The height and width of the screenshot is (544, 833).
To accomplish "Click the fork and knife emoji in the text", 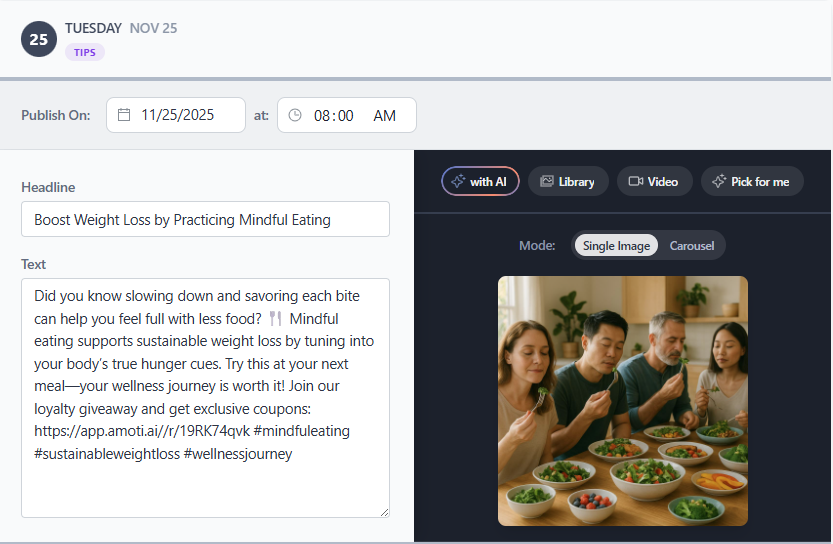I will coord(276,319).
